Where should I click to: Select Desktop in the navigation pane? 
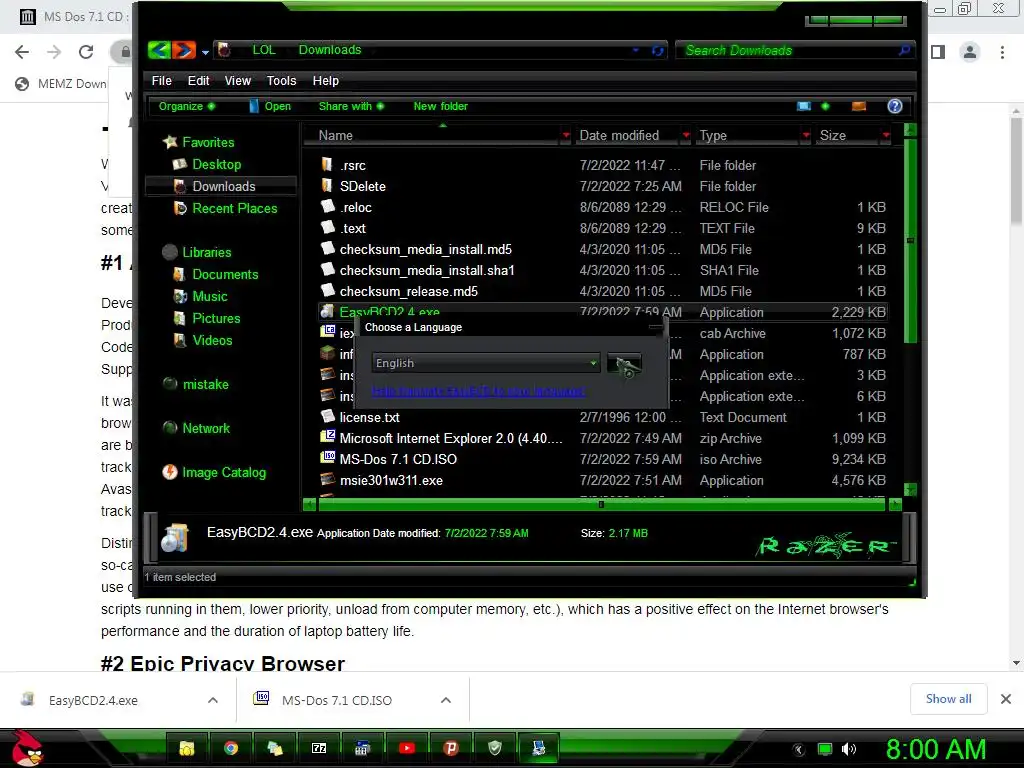coord(207,164)
